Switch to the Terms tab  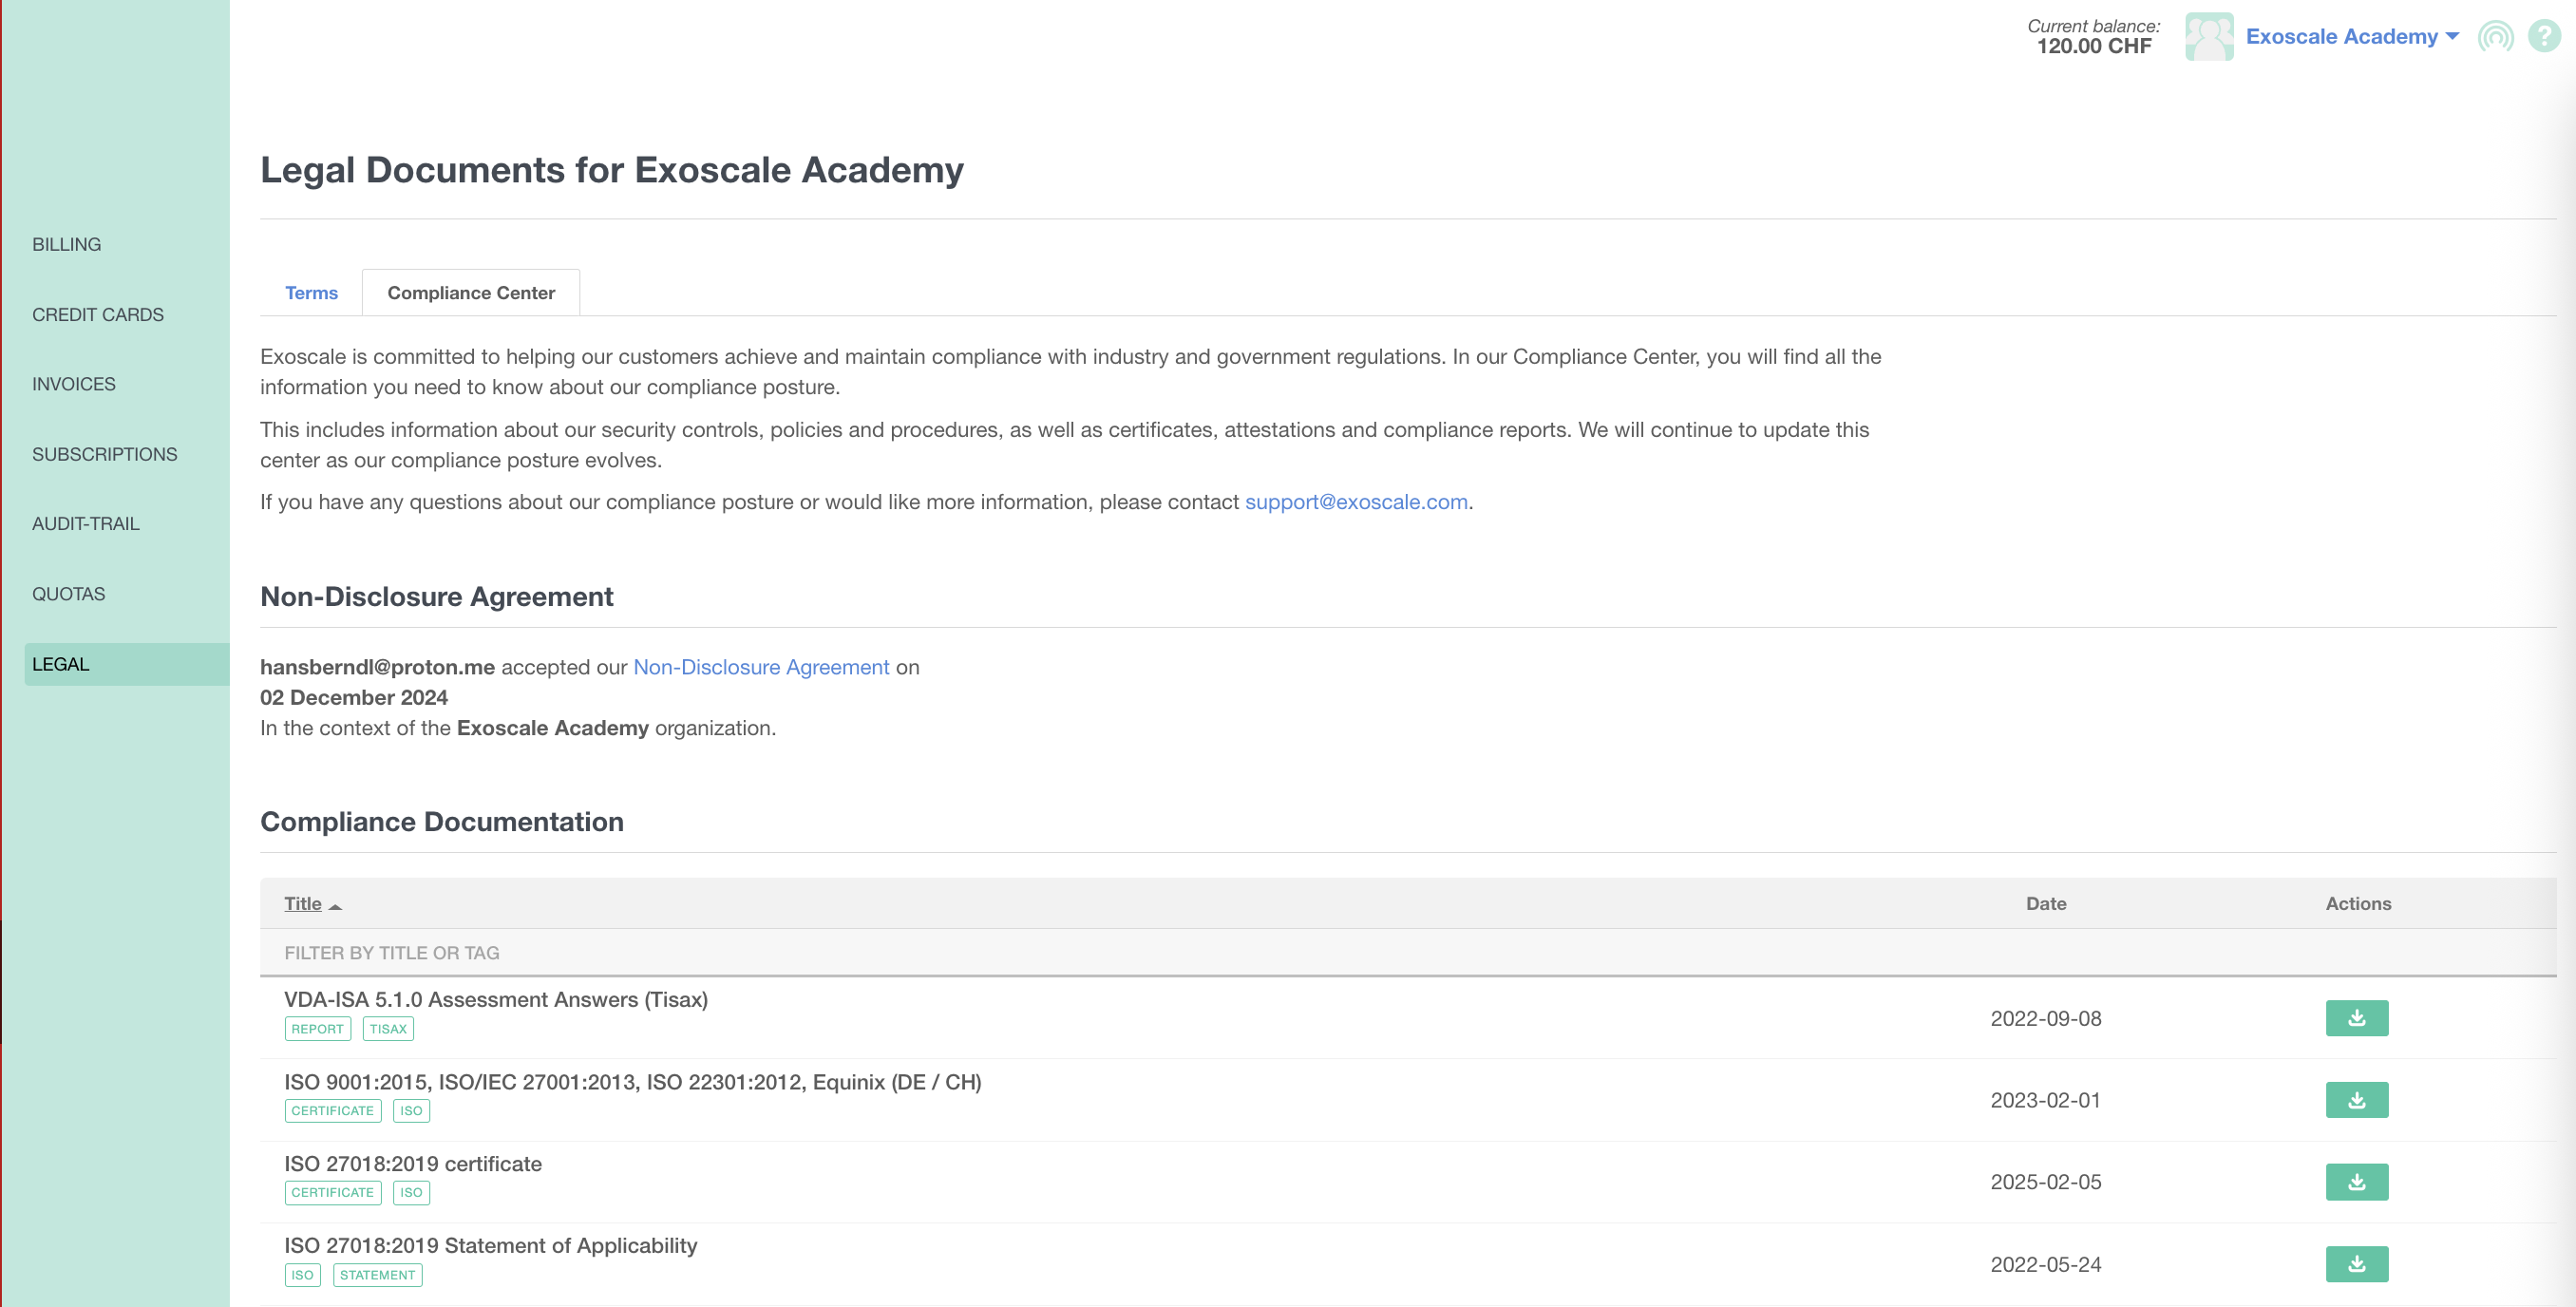coord(311,293)
